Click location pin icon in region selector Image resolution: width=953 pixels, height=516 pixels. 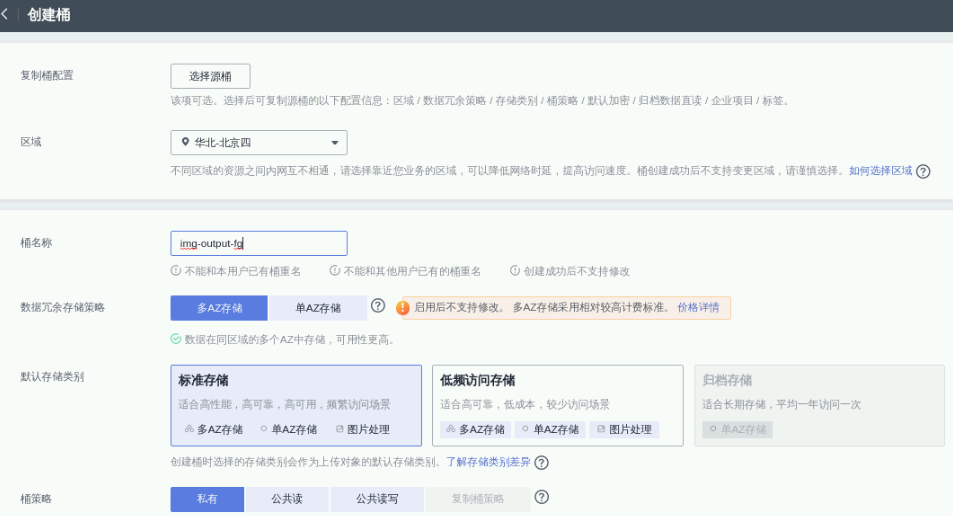[185, 143]
